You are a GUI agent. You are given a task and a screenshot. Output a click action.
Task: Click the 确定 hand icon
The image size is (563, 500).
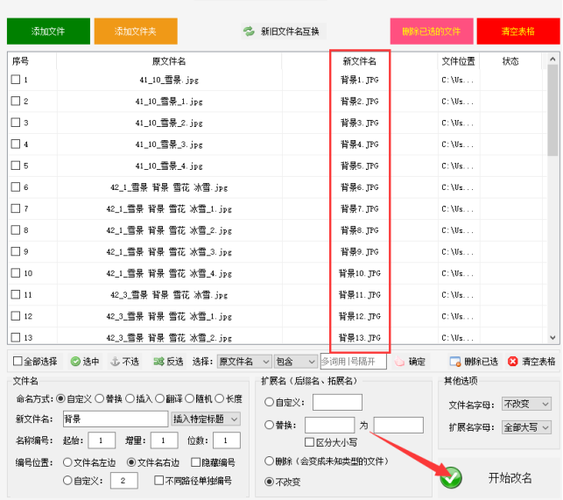tap(399, 361)
